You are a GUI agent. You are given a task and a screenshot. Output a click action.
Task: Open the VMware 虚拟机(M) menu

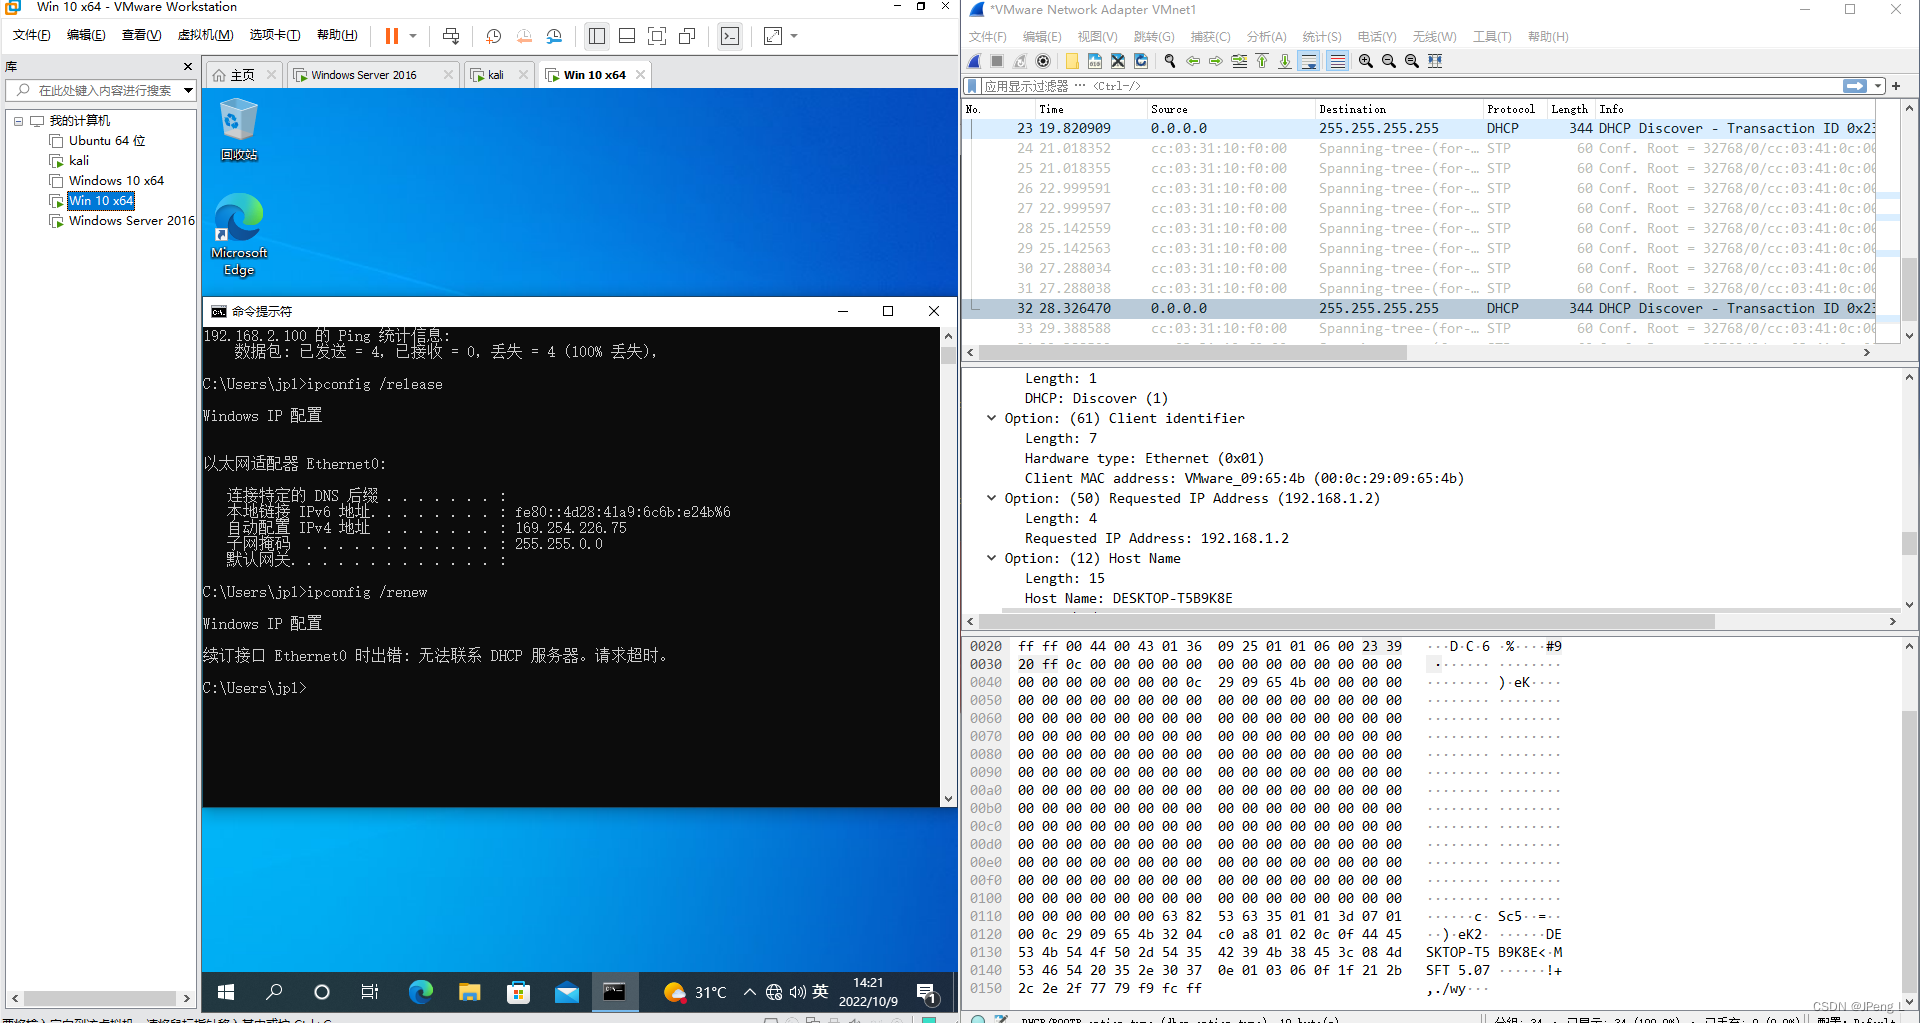[x=205, y=35]
